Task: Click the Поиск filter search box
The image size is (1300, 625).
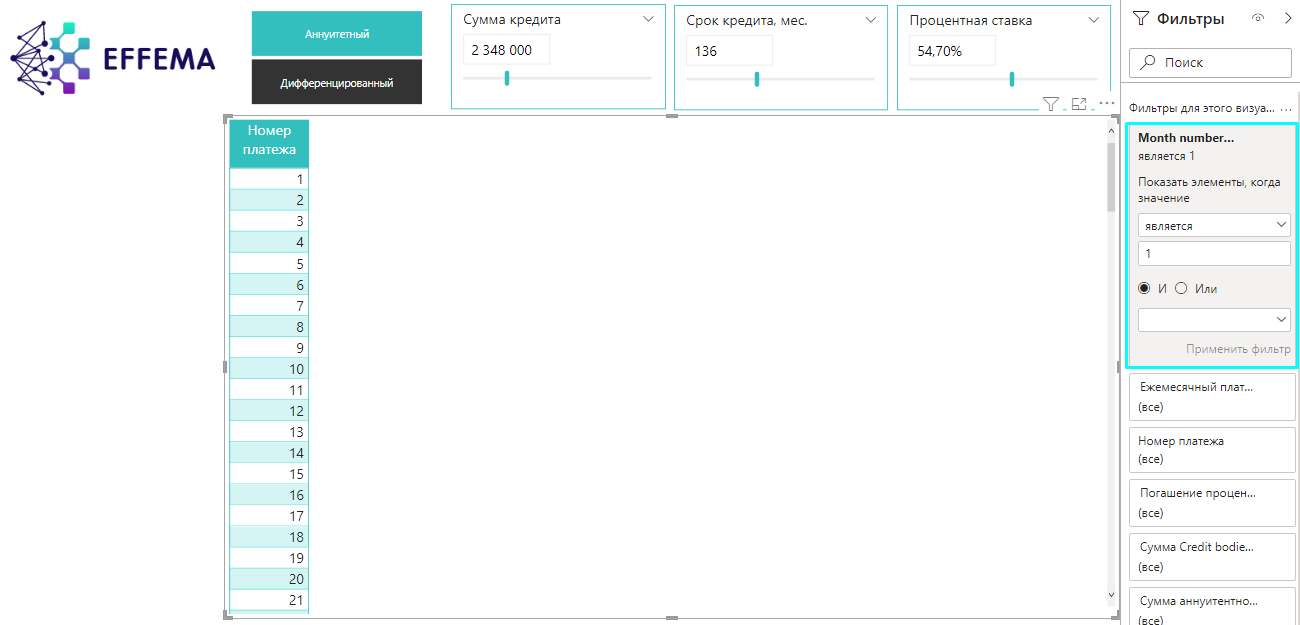Action: coord(1210,62)
